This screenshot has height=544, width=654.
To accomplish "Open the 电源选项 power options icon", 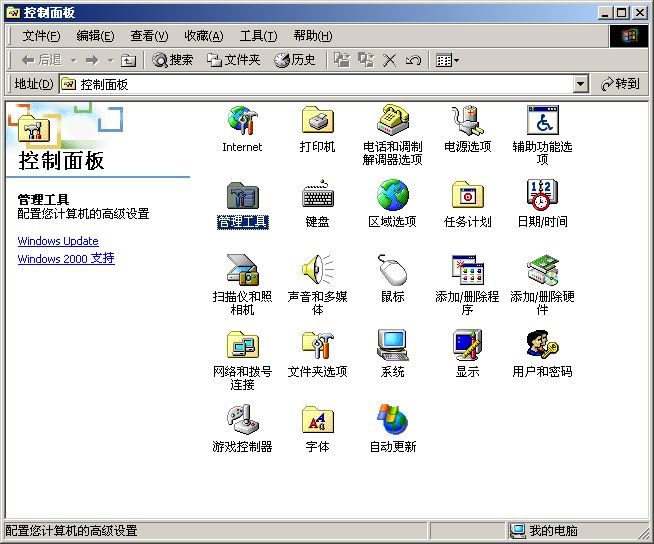I will coord(467,122).
